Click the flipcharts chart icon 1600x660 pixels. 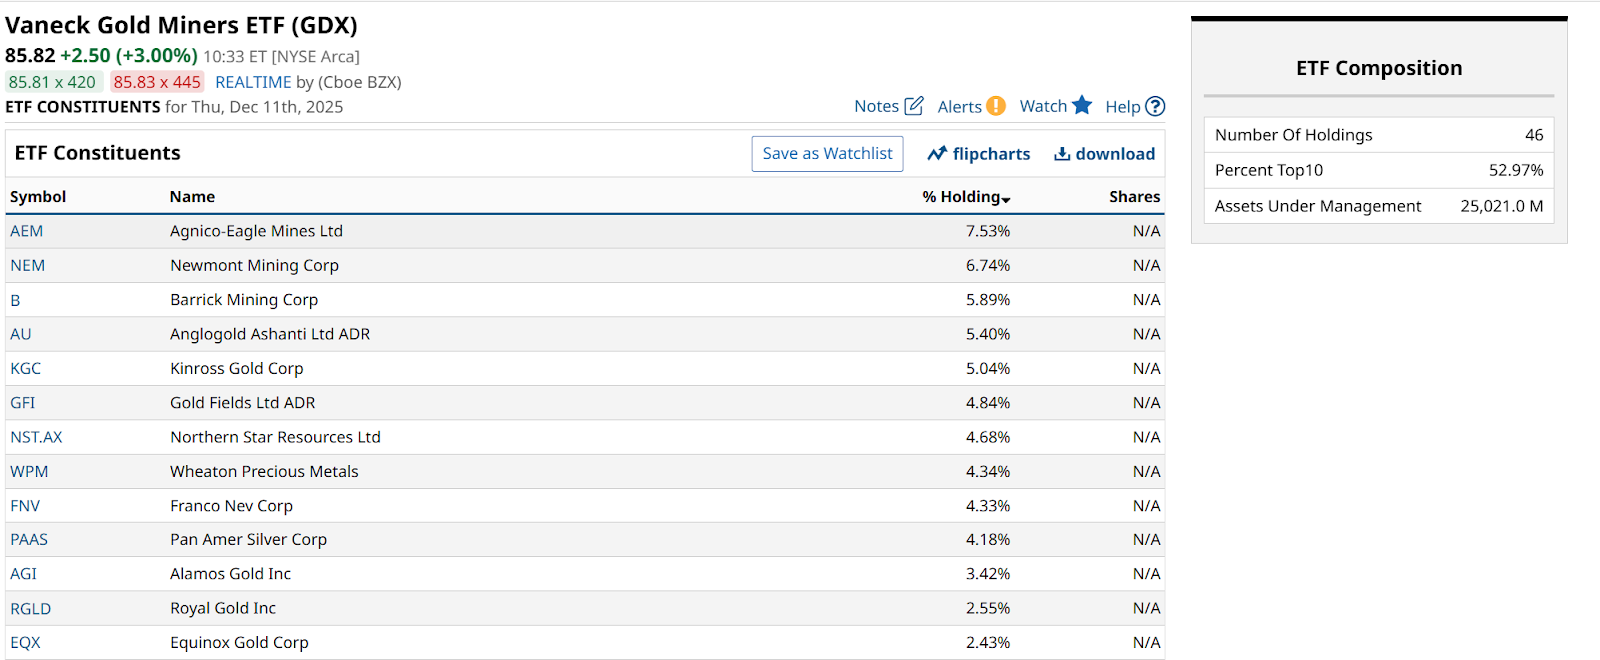pos(937,154)
